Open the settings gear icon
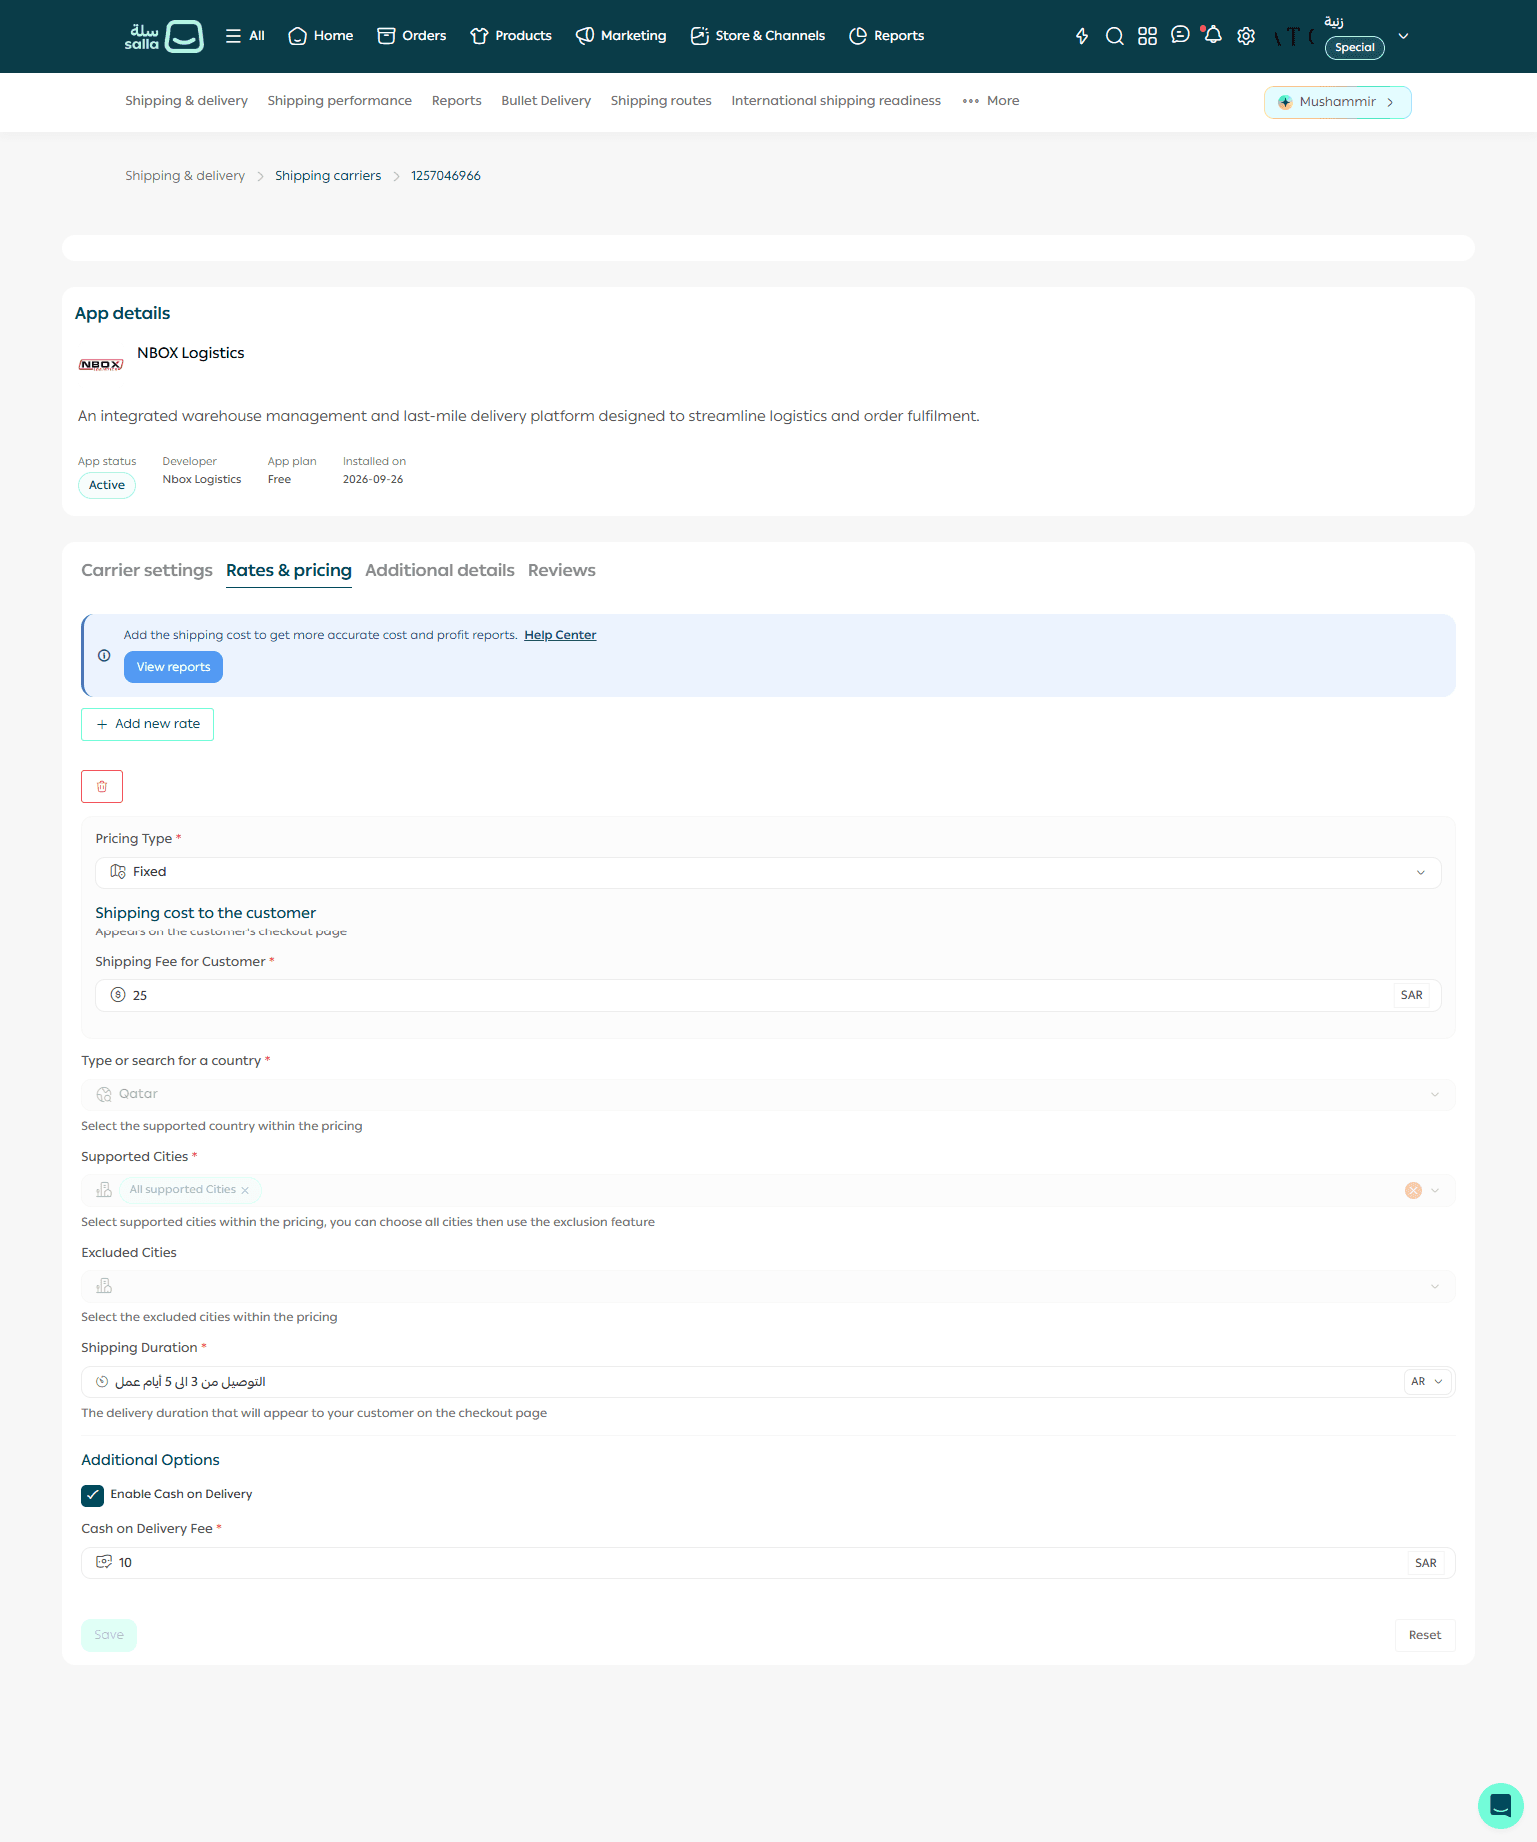The image size is (1537, 1842). 1246,36
